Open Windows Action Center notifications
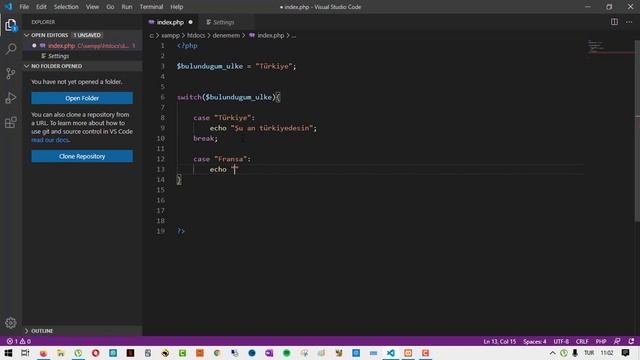Viewport: 640px width, 360px height. point(625,353)
